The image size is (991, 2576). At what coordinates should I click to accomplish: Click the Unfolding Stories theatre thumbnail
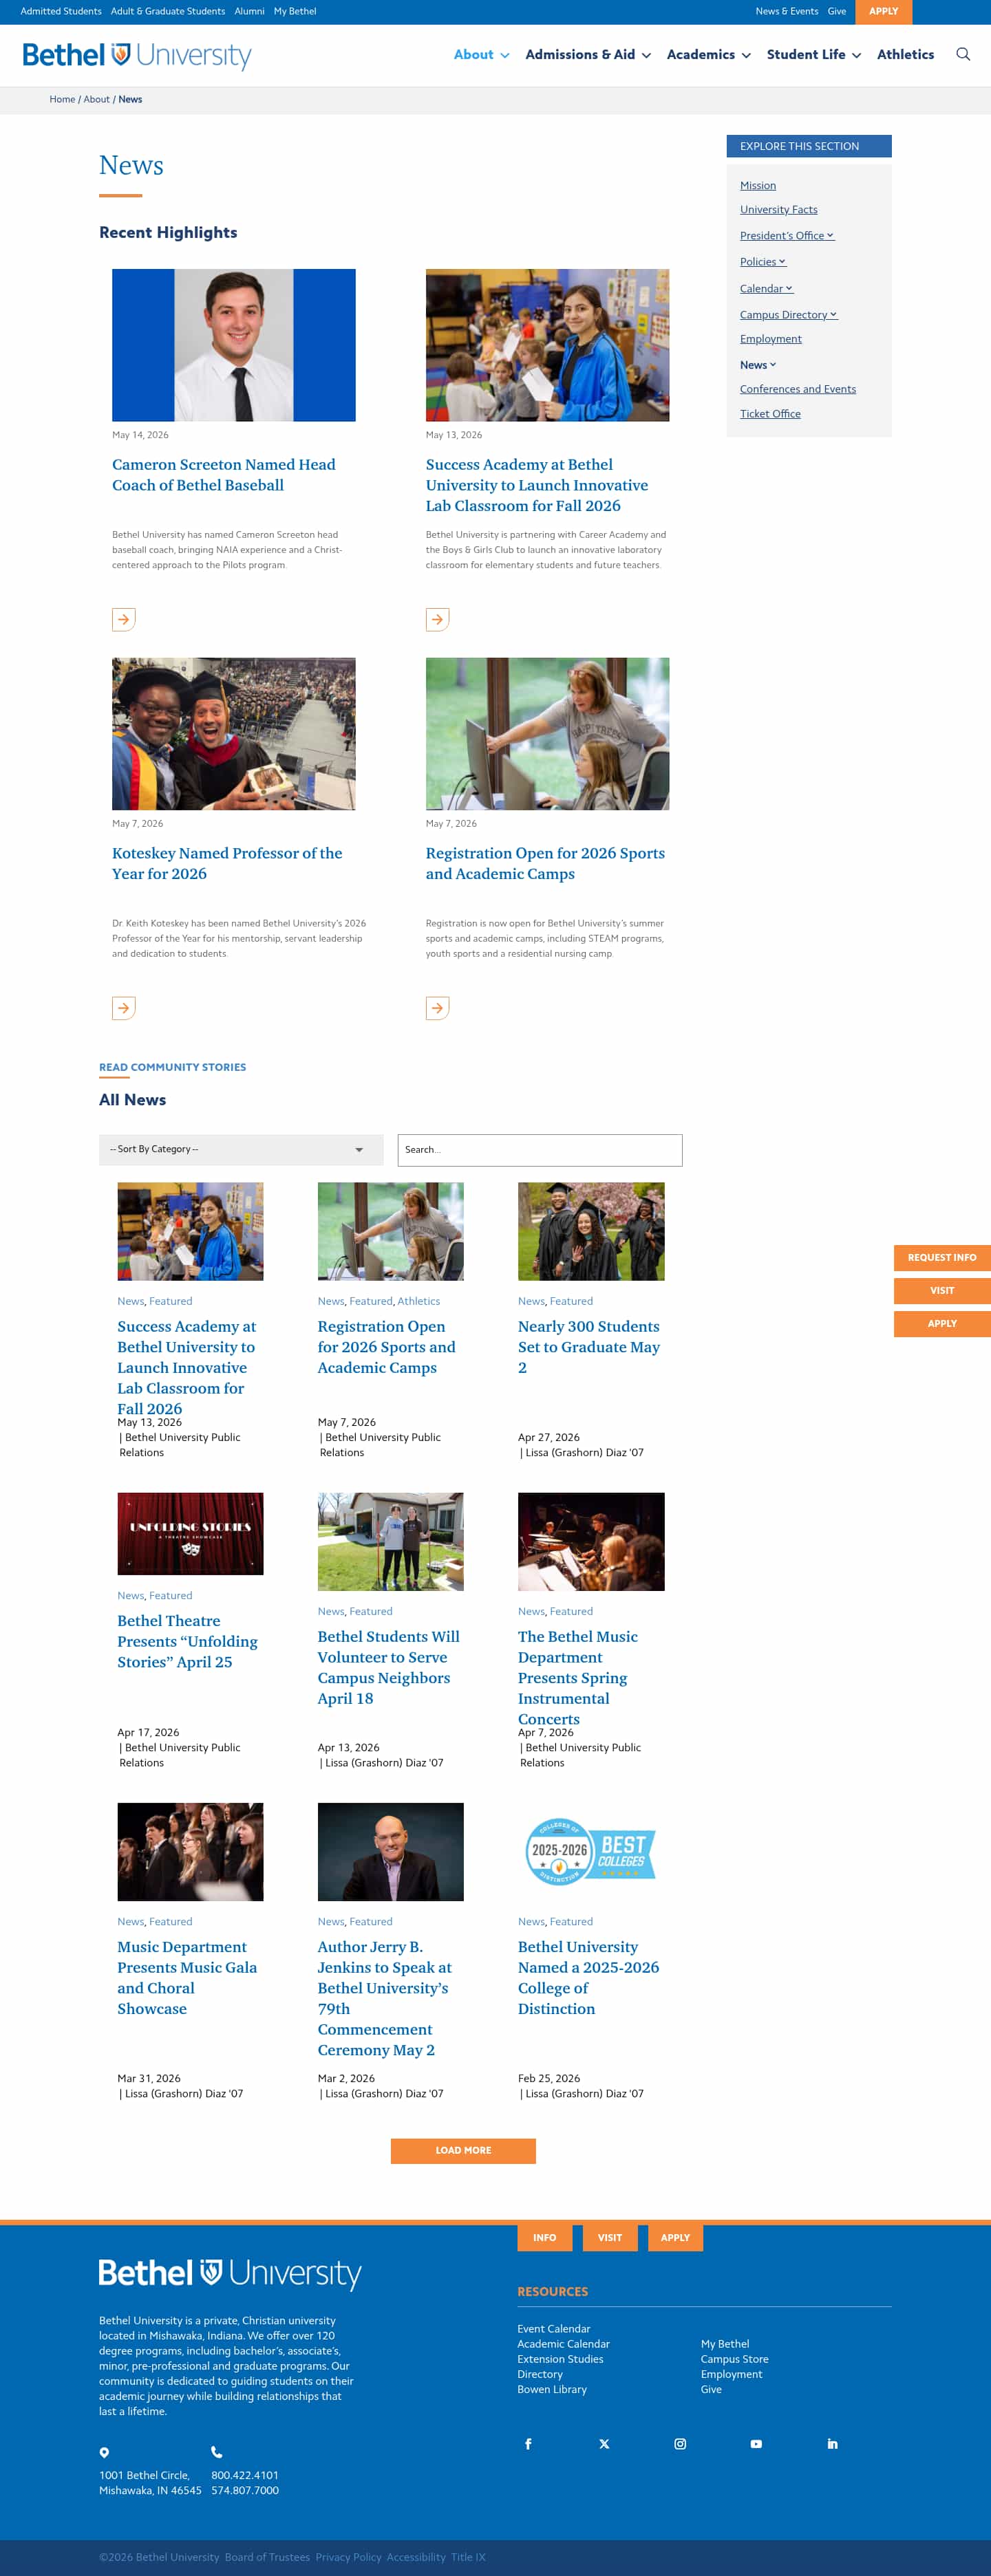(190, 1533)
